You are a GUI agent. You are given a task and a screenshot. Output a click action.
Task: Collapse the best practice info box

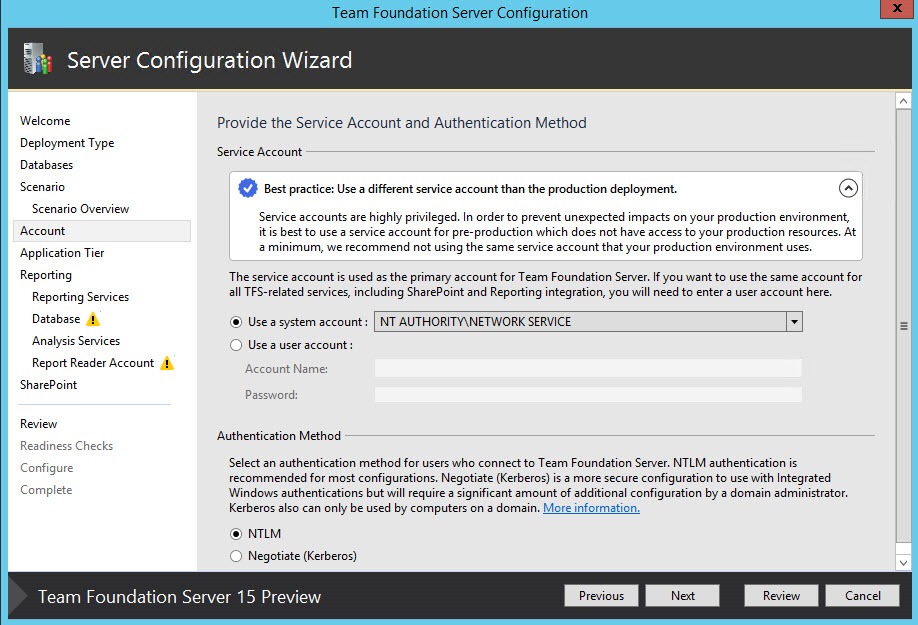click(848, 188)
